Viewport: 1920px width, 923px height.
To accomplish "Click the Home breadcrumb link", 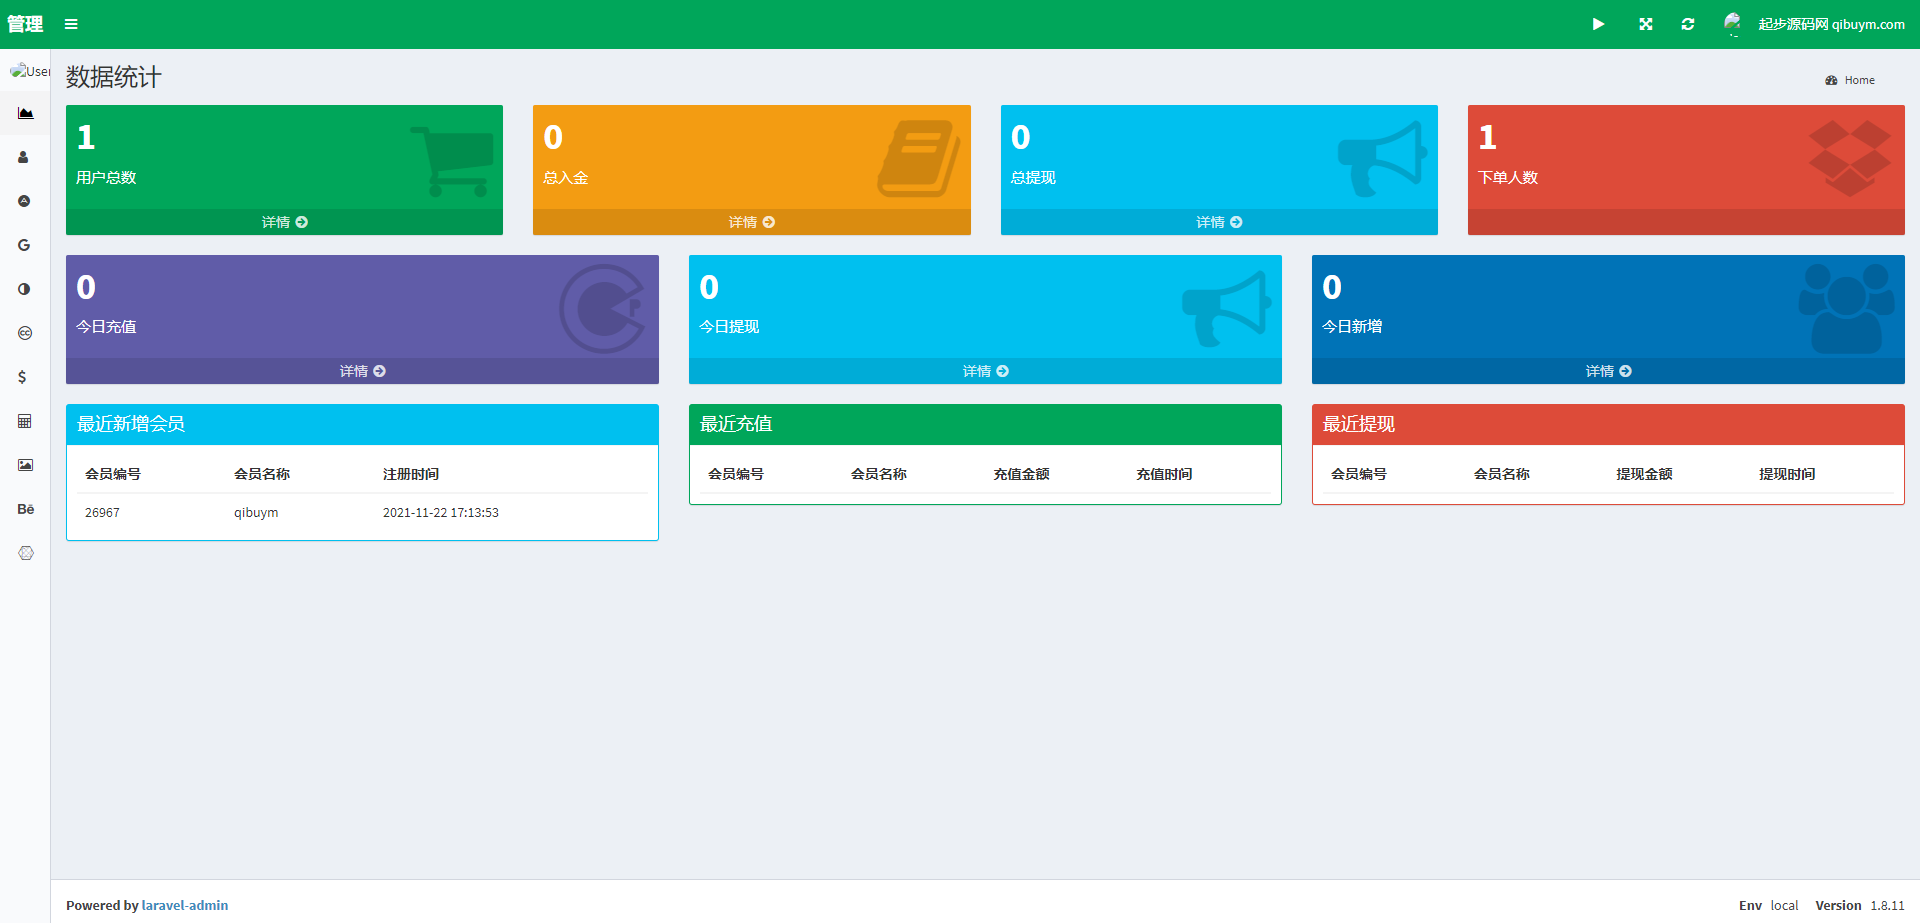I will point(1858,80).
